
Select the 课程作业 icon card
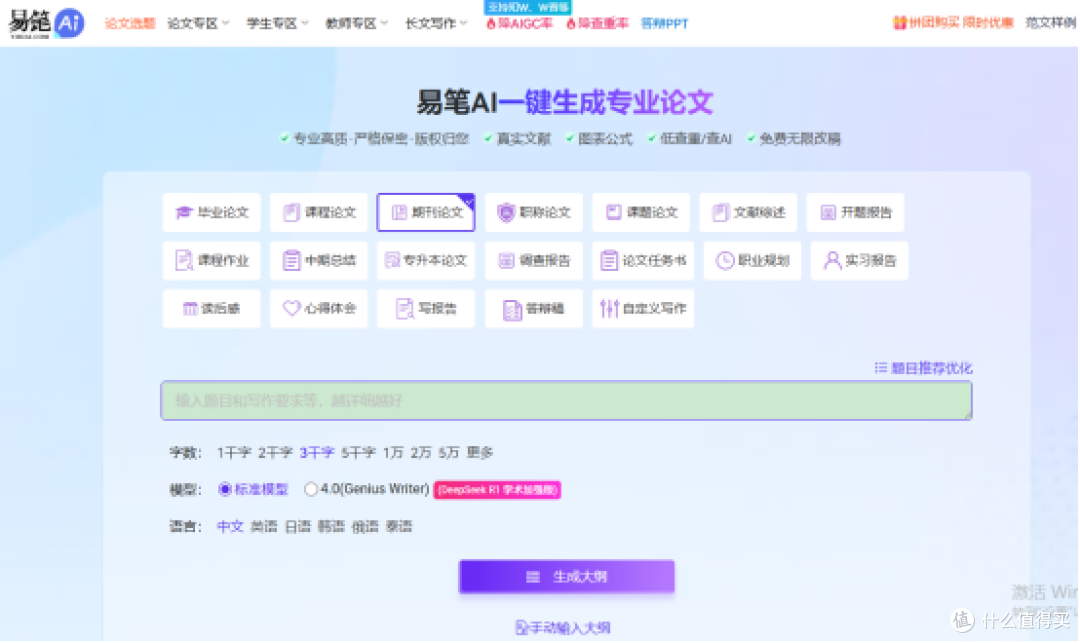tap(211, 261)
